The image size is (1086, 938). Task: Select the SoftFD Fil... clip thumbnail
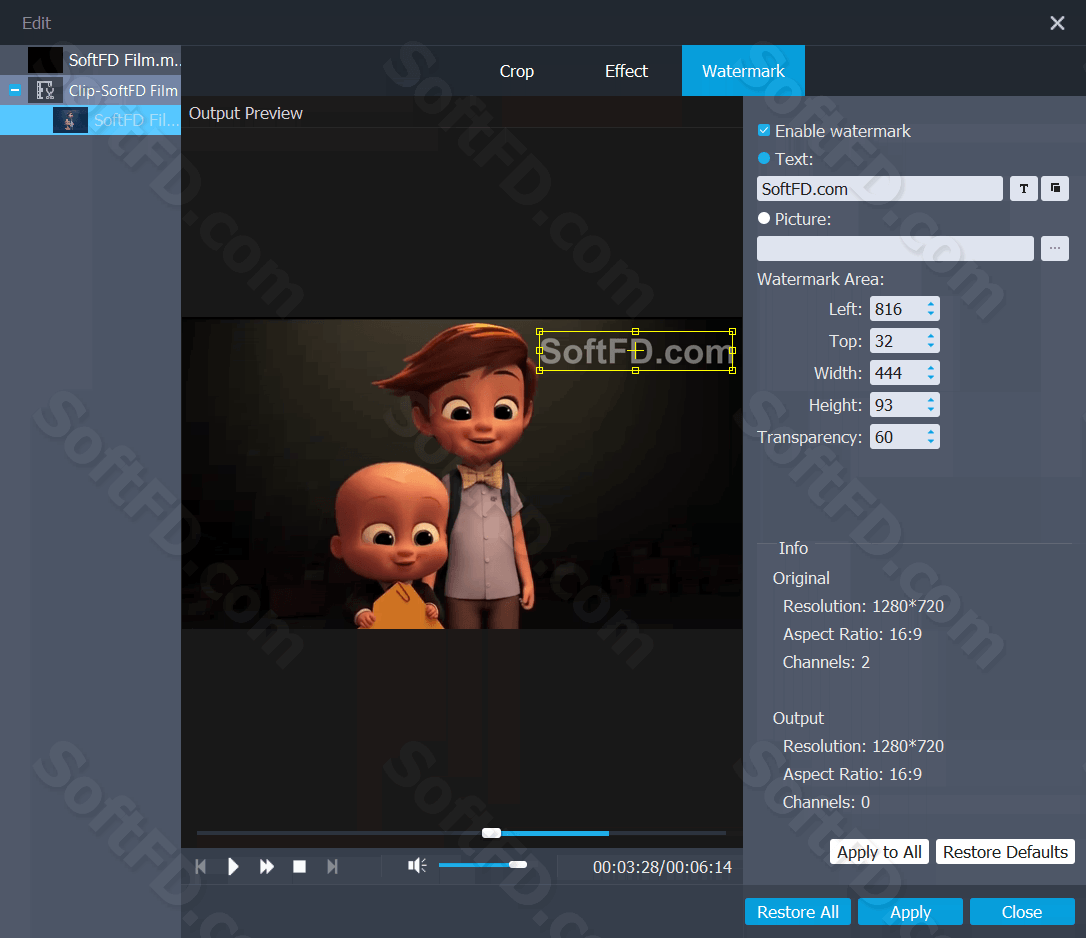click(x=70, y=120)
